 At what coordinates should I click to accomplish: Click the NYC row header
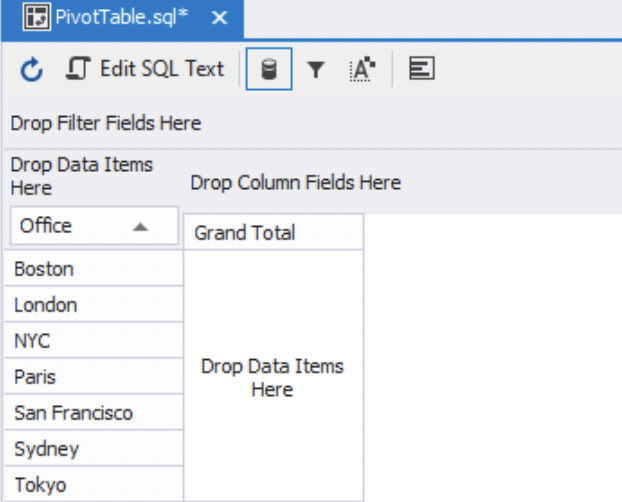92,341
